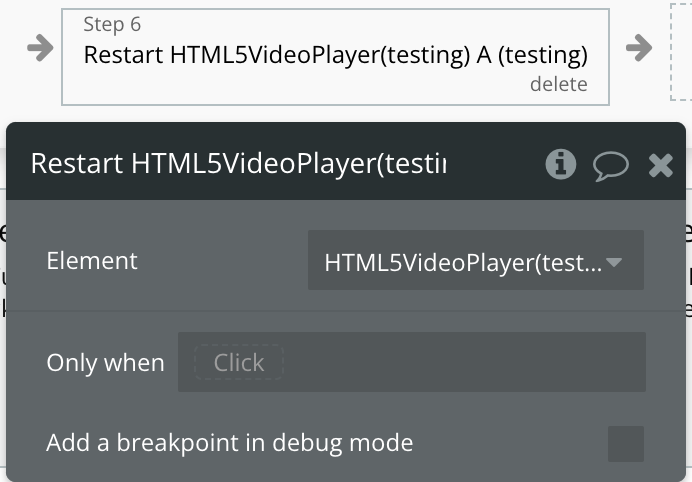Click the gray arrow before Step 6
The height and width of the screenshot is (482, 692).
[x=40, y=47]
